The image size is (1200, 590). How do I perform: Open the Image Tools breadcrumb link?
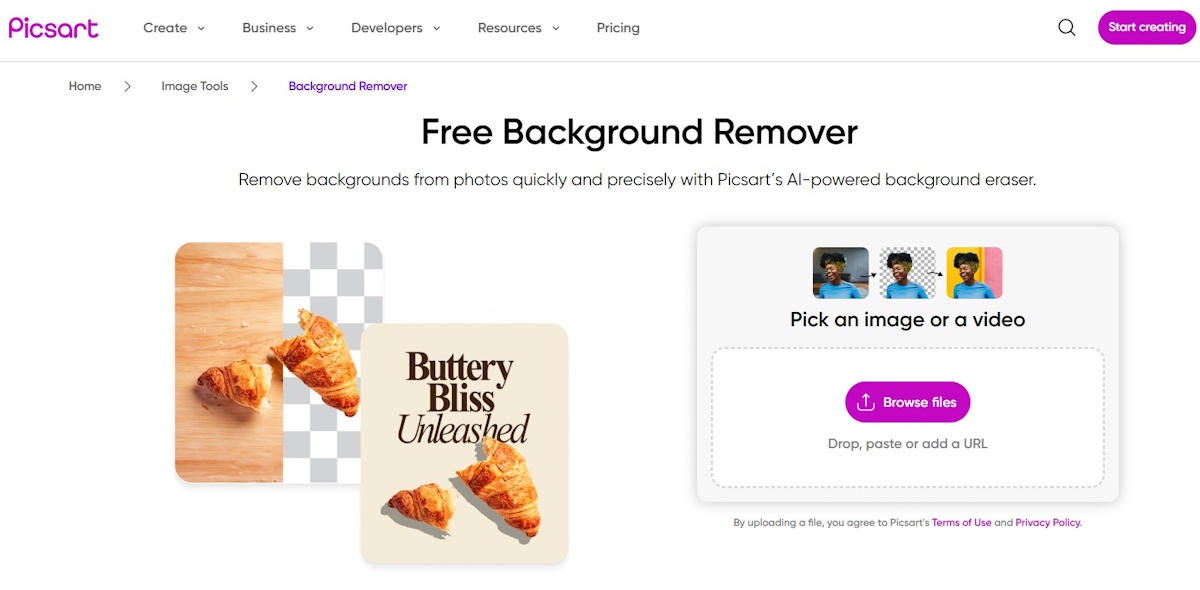pos(195,86)
